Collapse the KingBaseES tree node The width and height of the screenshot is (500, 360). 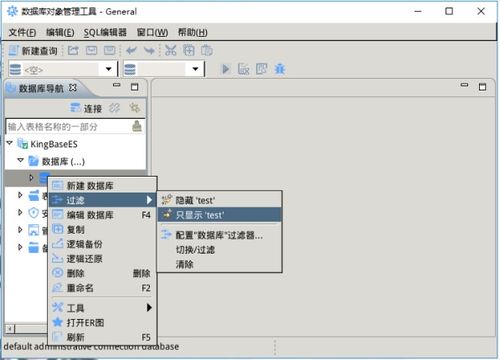tap(10, 143)
